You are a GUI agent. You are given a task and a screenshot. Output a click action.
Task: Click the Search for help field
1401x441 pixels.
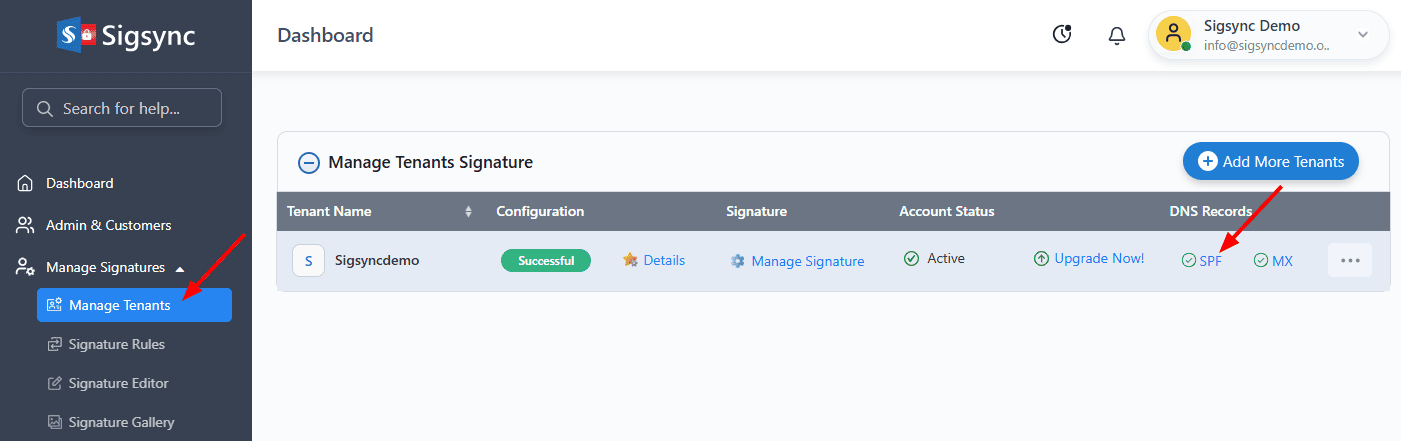pyautogui.click(x=122, y=109)
